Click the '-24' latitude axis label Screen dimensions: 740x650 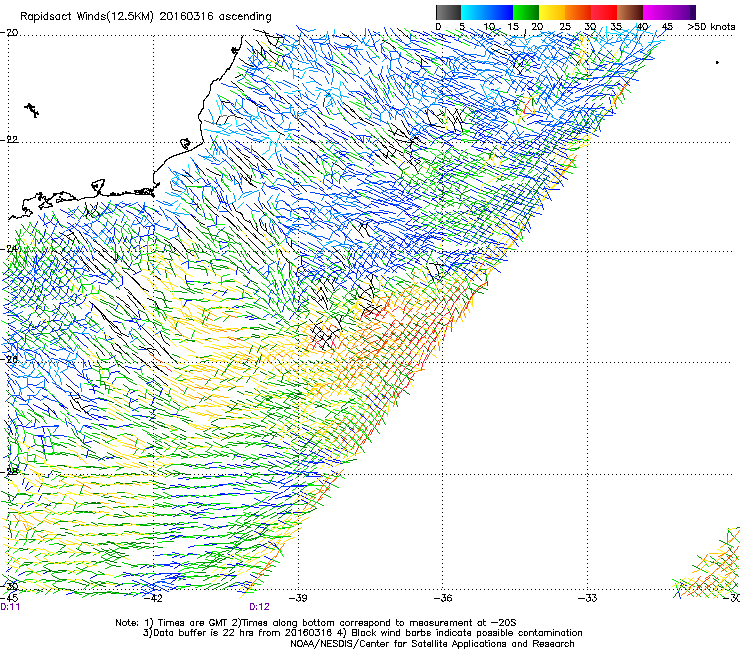(9, 248)
